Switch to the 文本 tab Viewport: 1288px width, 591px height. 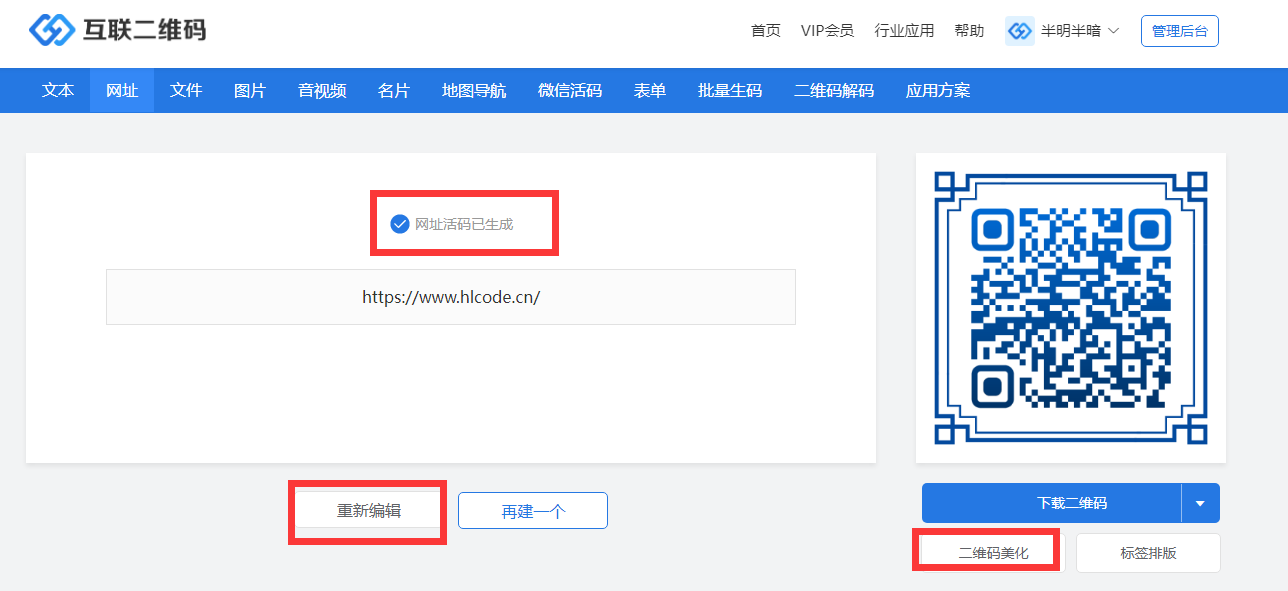click(58, 91)
